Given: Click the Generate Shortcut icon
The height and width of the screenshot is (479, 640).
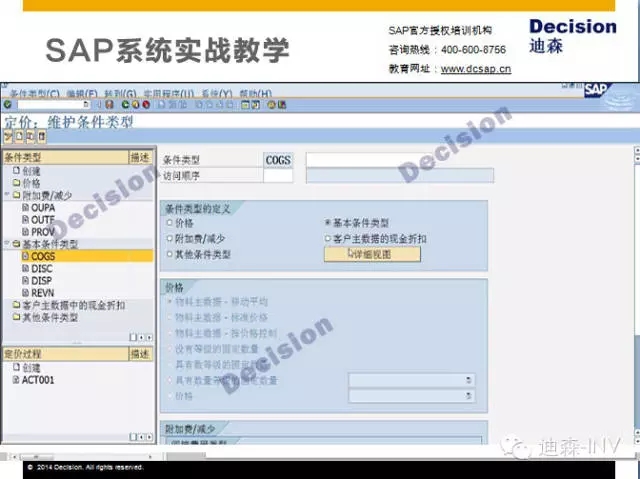Looking at the screenshot, I should [256, 105].
